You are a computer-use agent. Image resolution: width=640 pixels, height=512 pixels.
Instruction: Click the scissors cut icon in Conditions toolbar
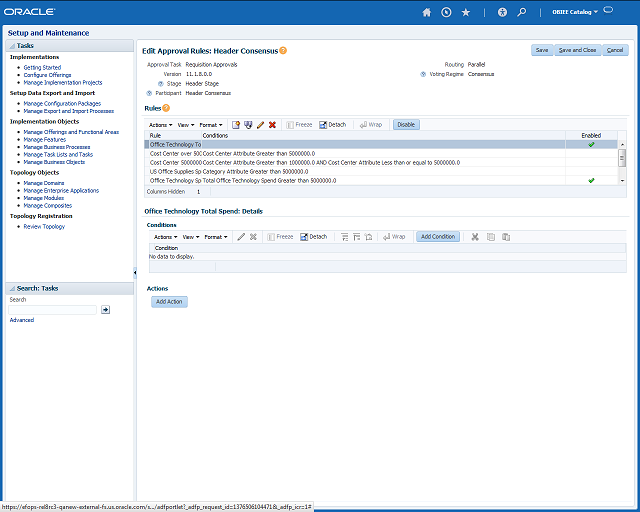(x=475, y=237)
